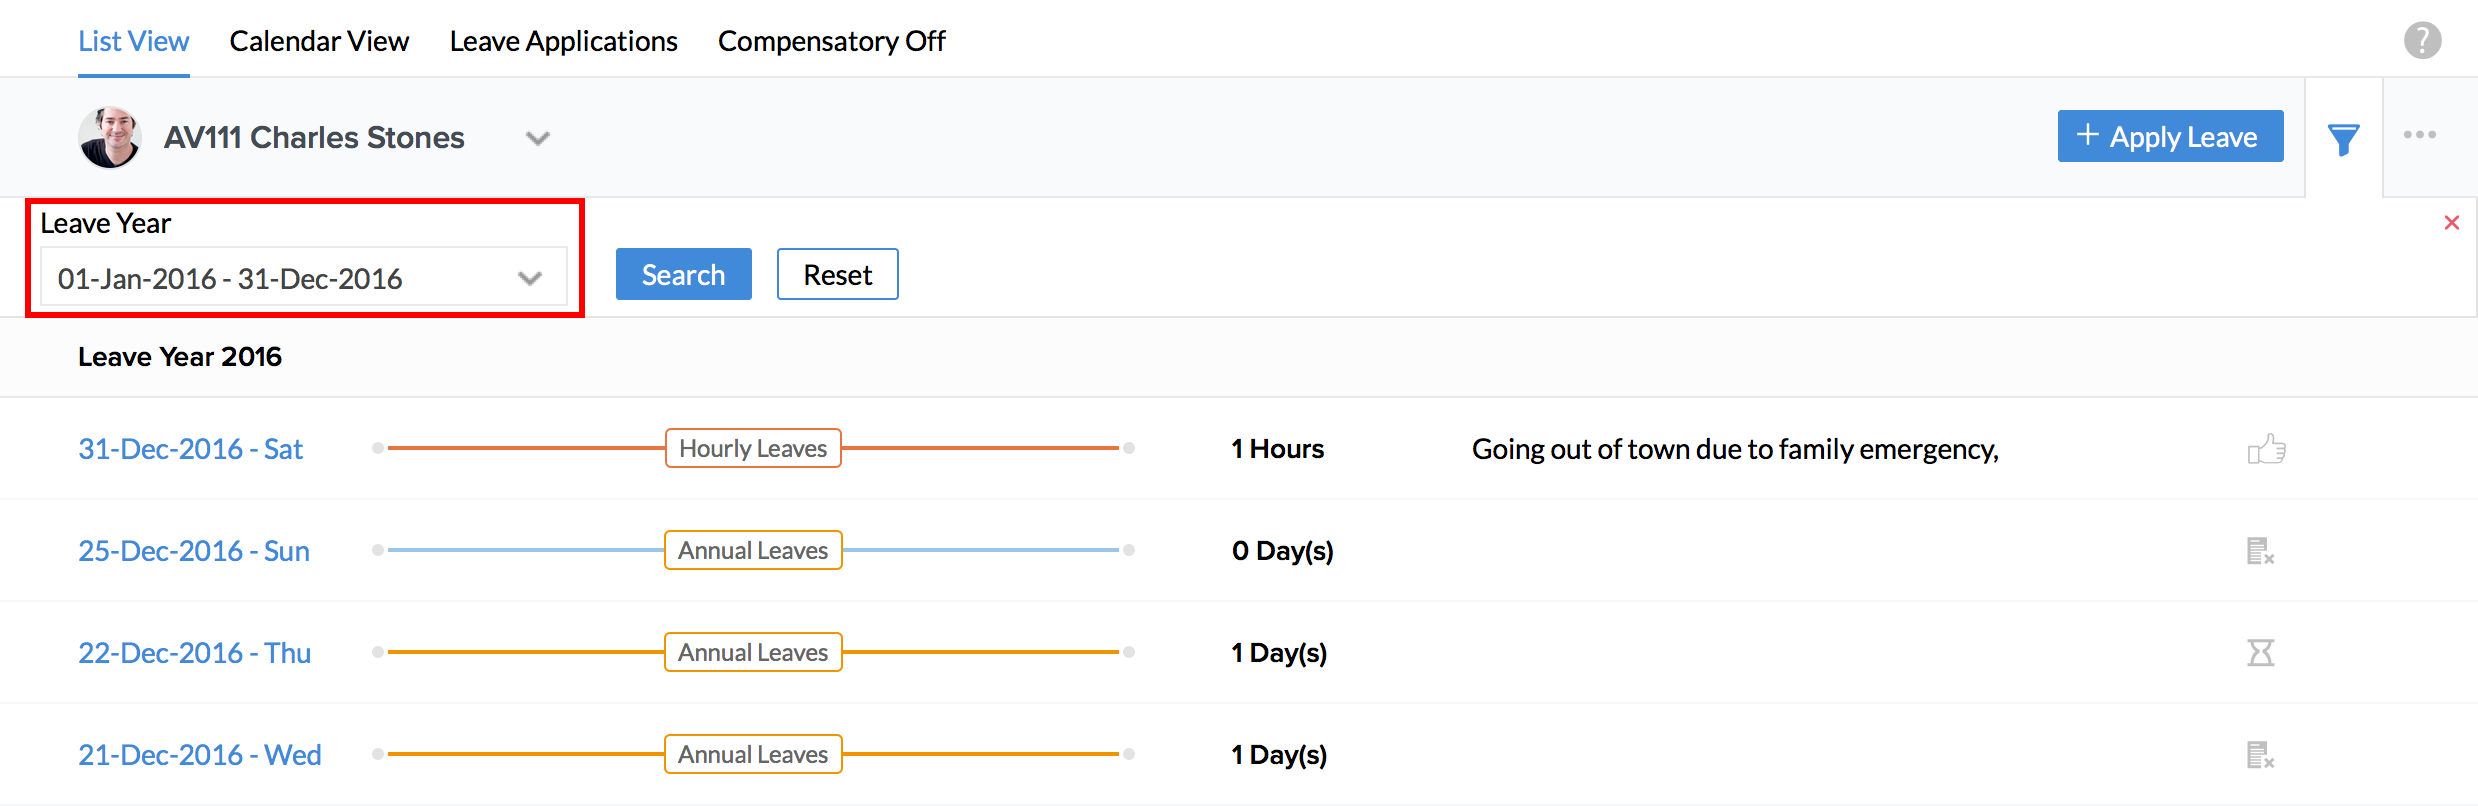Screen dimensions: 2478x806
Task: Select the List View tab
Action: click(x=133, y=41)
